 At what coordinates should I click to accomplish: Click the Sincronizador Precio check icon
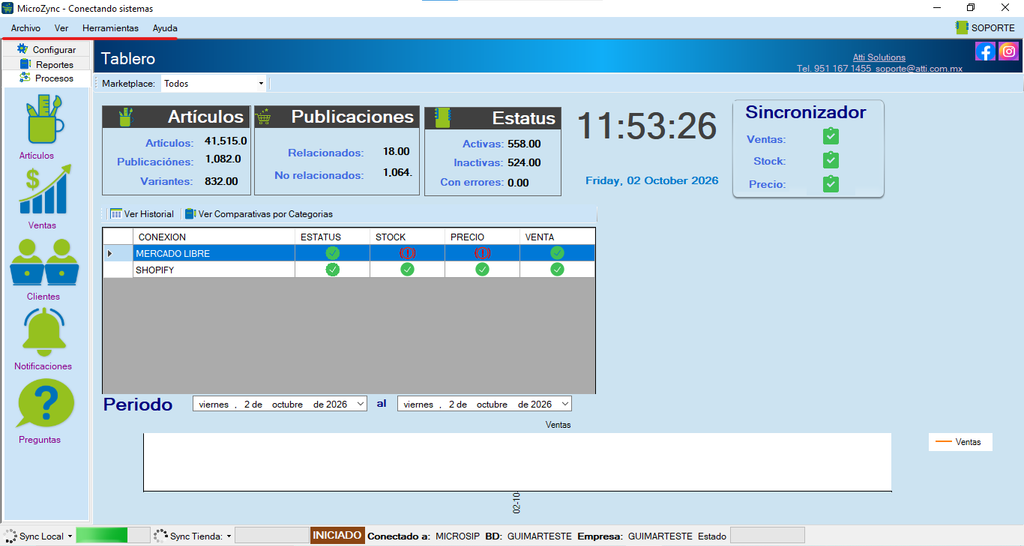[x=831, y=184]
